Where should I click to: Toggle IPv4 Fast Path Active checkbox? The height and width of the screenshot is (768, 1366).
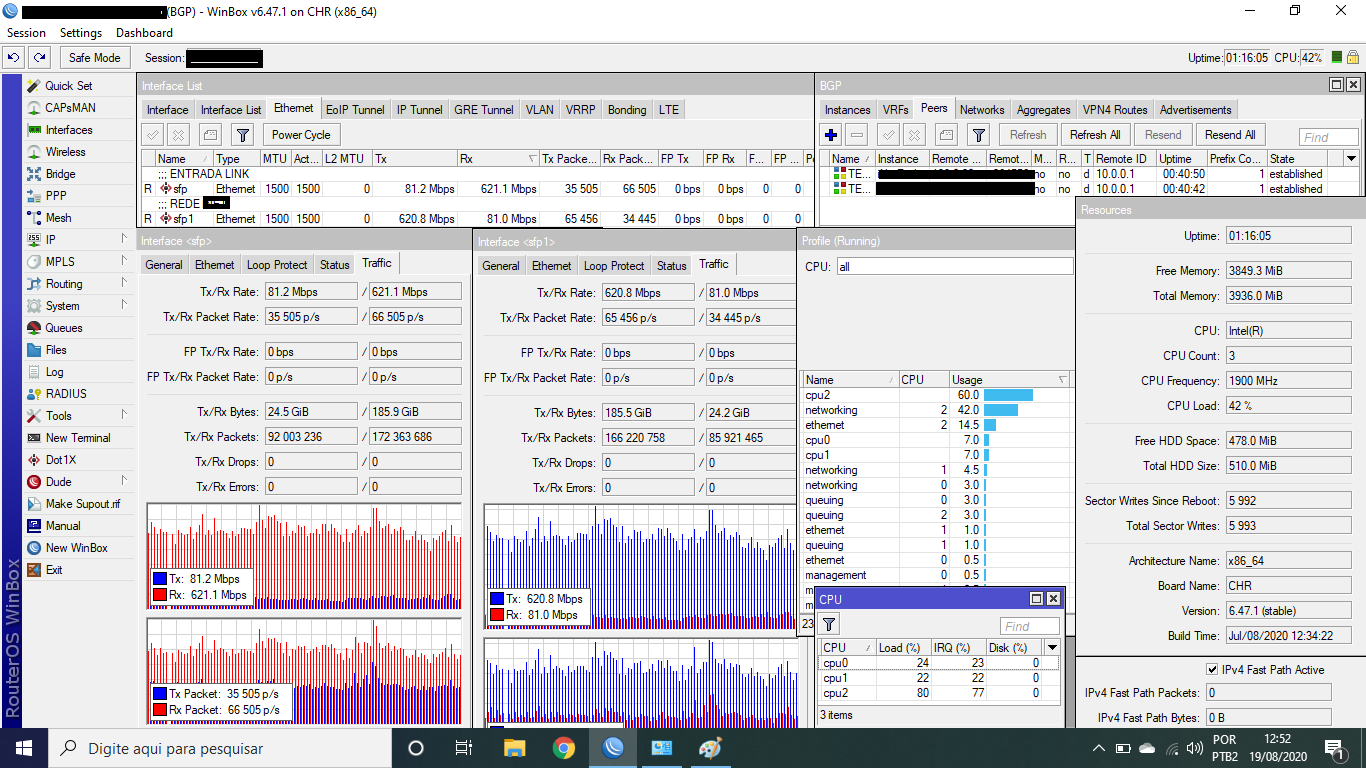click(x=1212, y=669)
